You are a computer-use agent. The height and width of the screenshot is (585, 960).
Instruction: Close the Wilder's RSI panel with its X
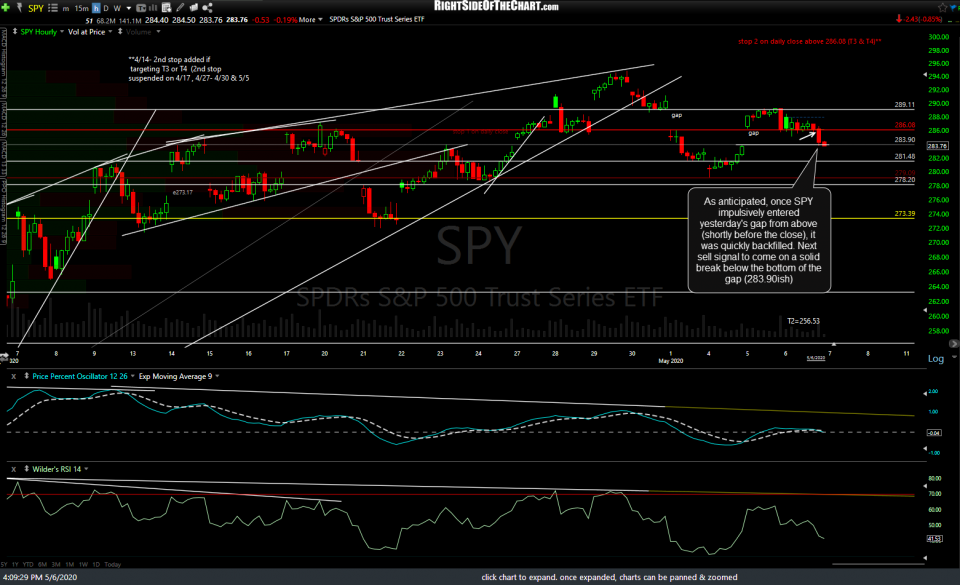point(14,469)
